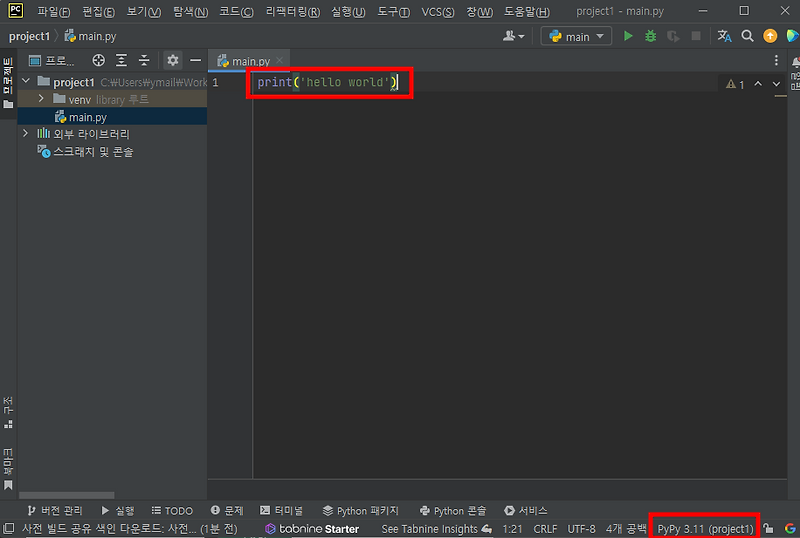Open the TODO tool window

tap(172, 510)
